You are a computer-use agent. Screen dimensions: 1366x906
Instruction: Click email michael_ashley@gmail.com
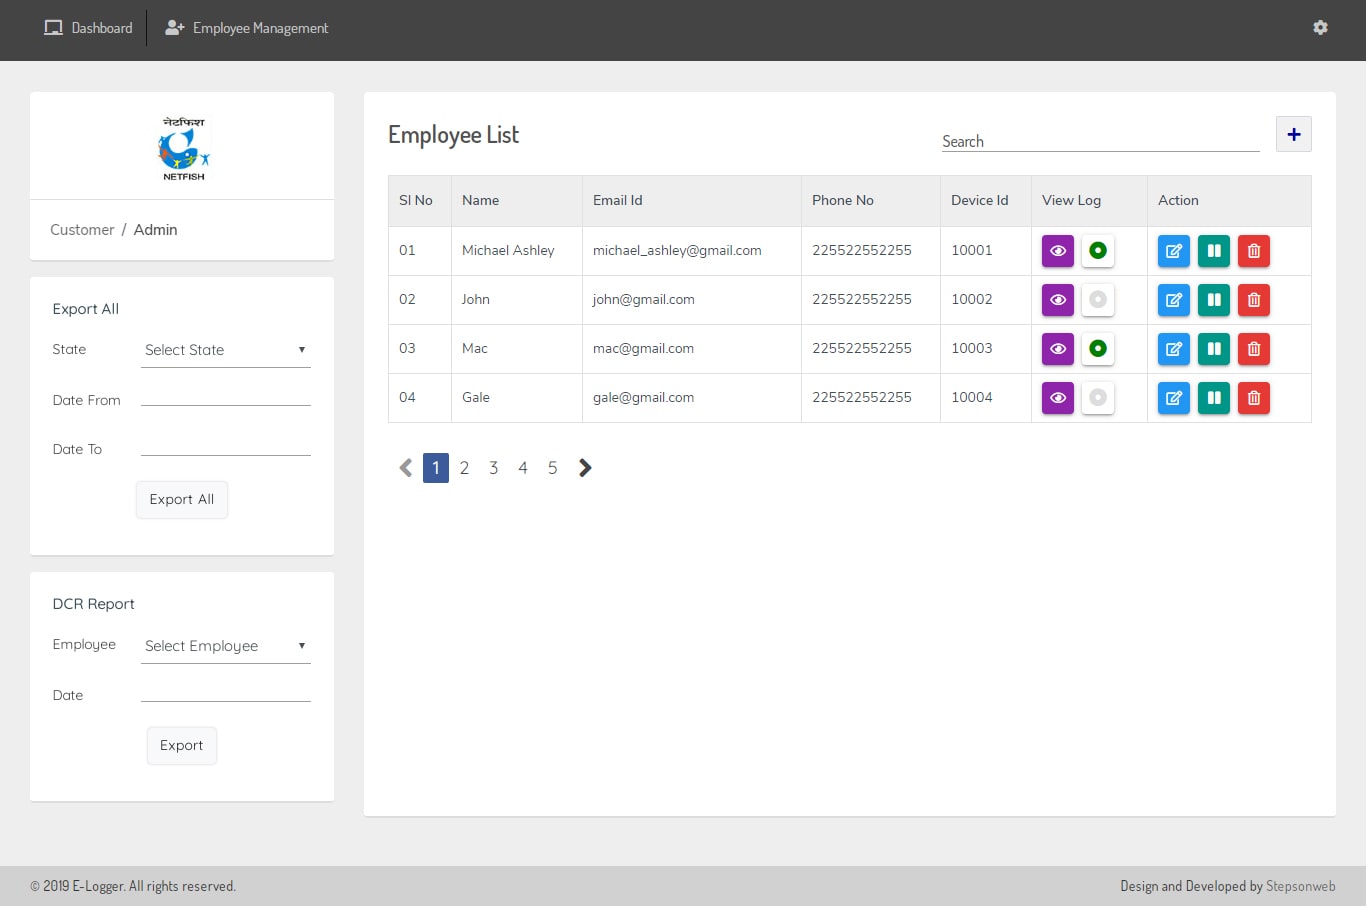pyautogui.click(x=677, y=251)
